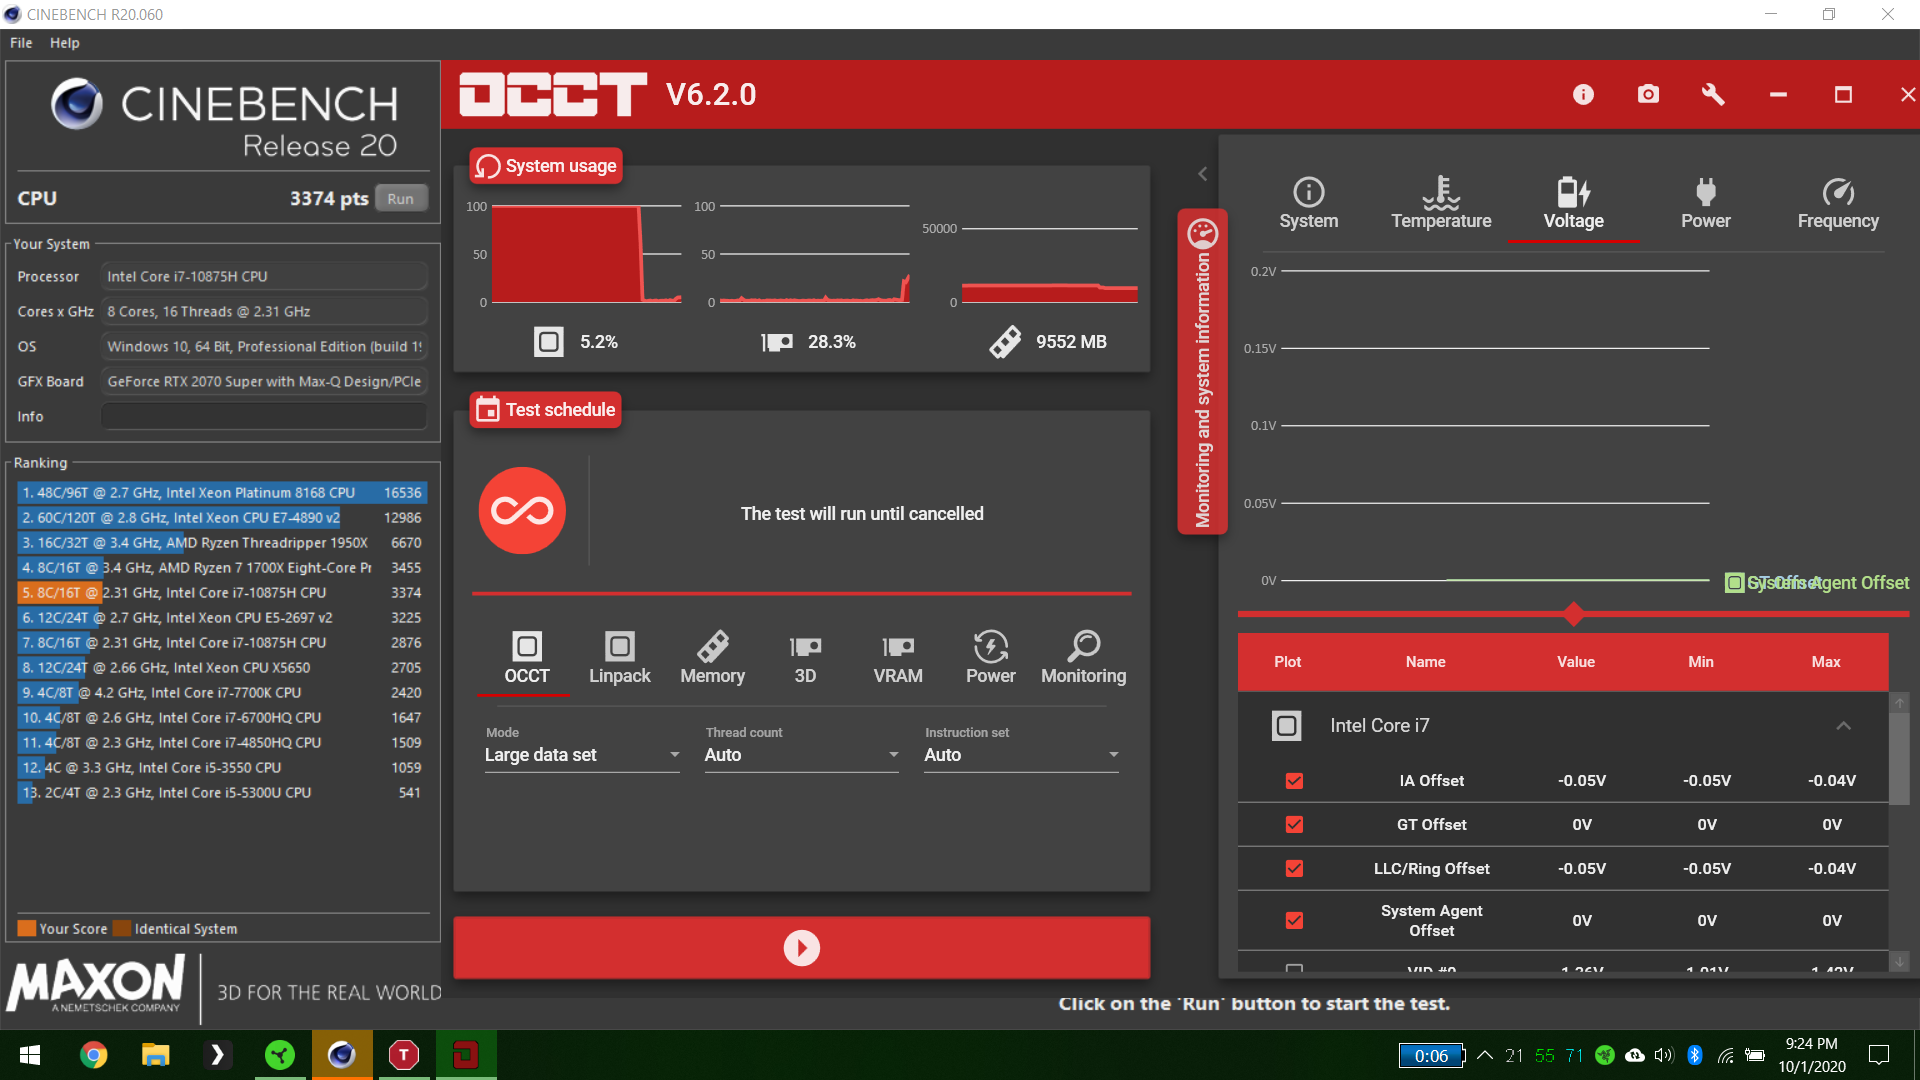Image resolution: width=1920 pixels, height=1080 pixels.
Task: Open the Help menu in Cinebench
Action: coord(65,43)
